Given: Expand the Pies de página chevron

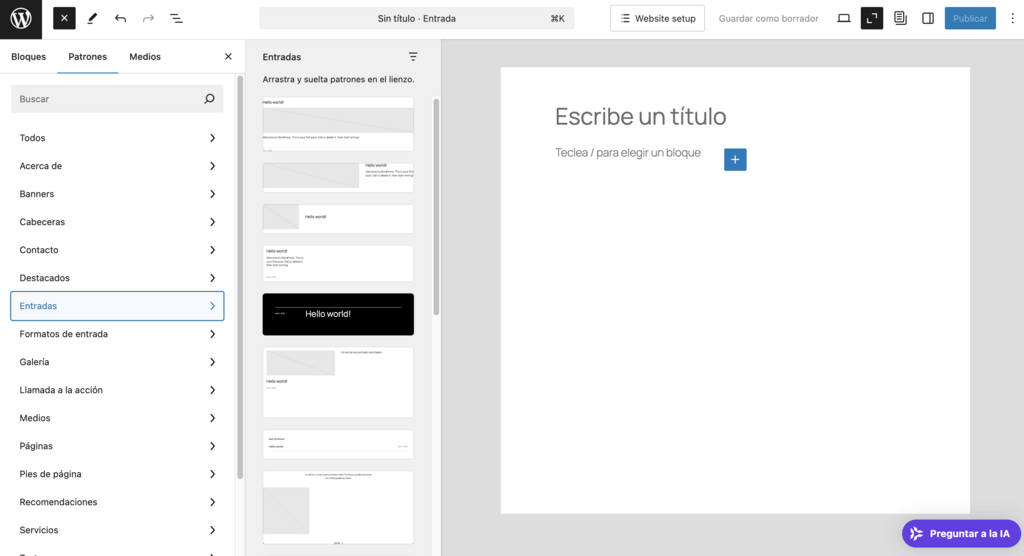Looking at the screenshot, I should coord(212,474).
